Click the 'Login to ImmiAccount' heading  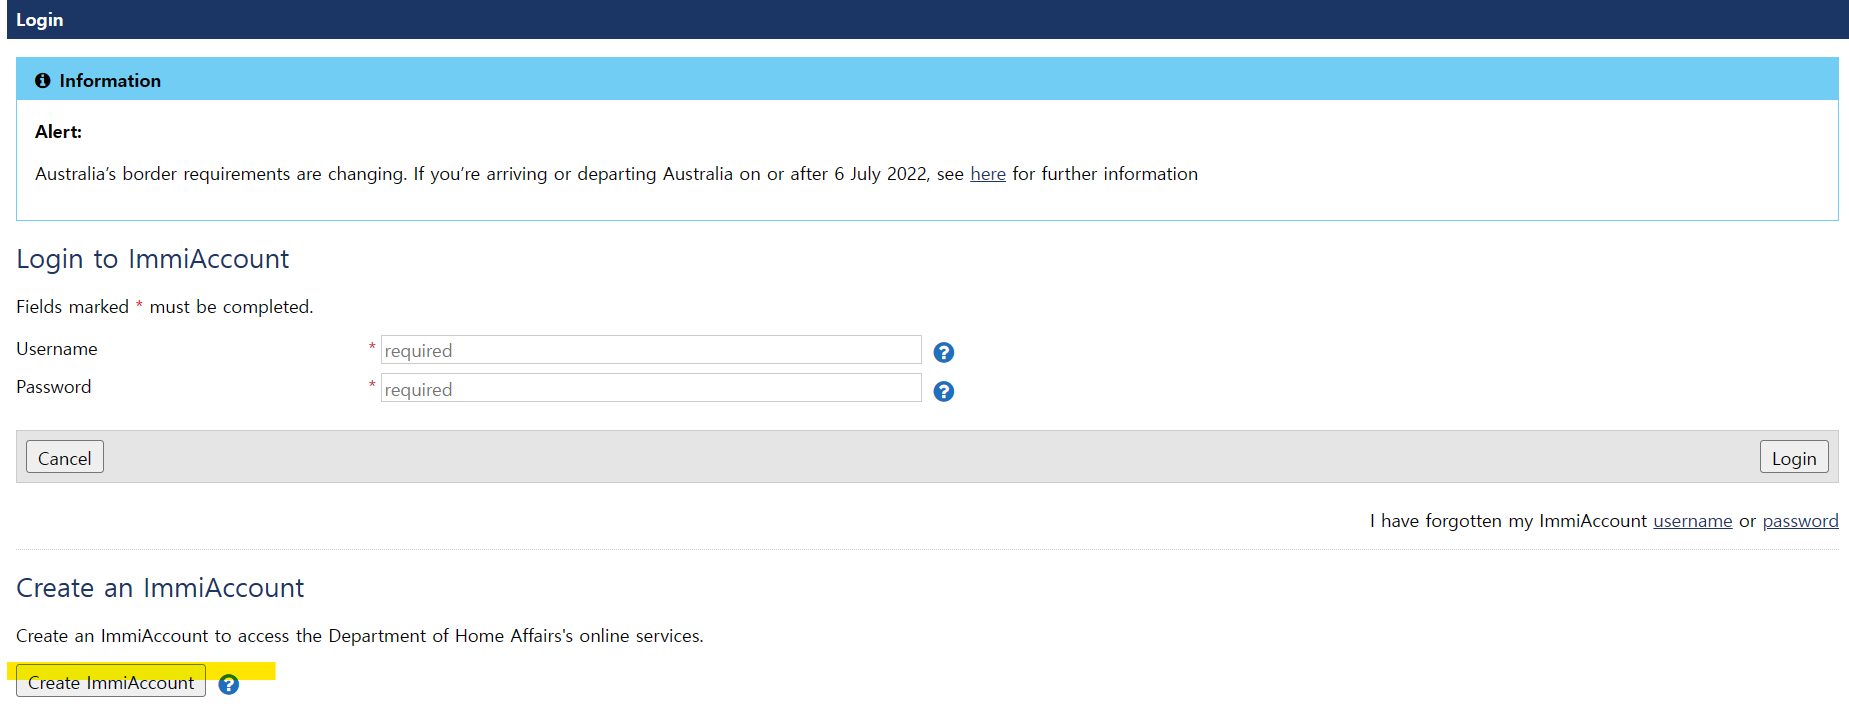pos(153,259)
